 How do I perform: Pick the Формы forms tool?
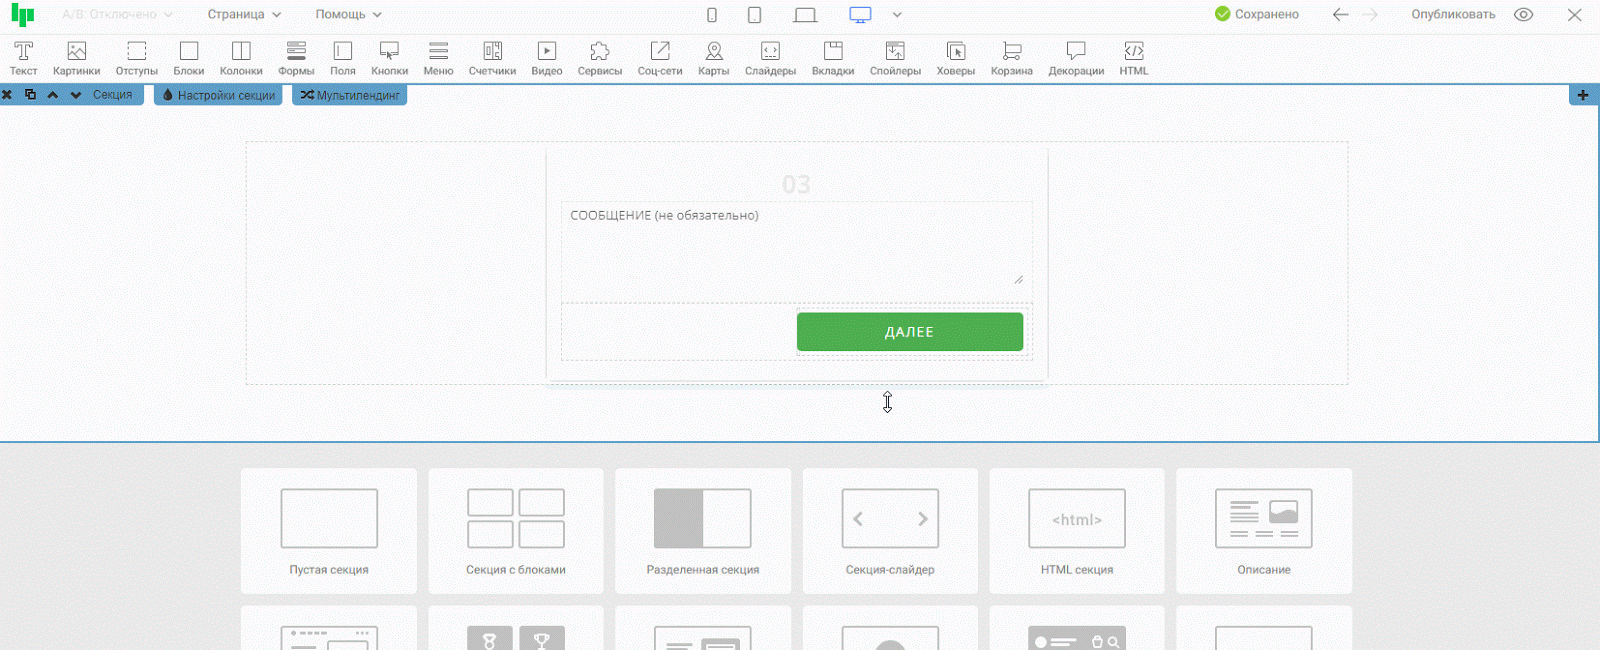[296, 58]
